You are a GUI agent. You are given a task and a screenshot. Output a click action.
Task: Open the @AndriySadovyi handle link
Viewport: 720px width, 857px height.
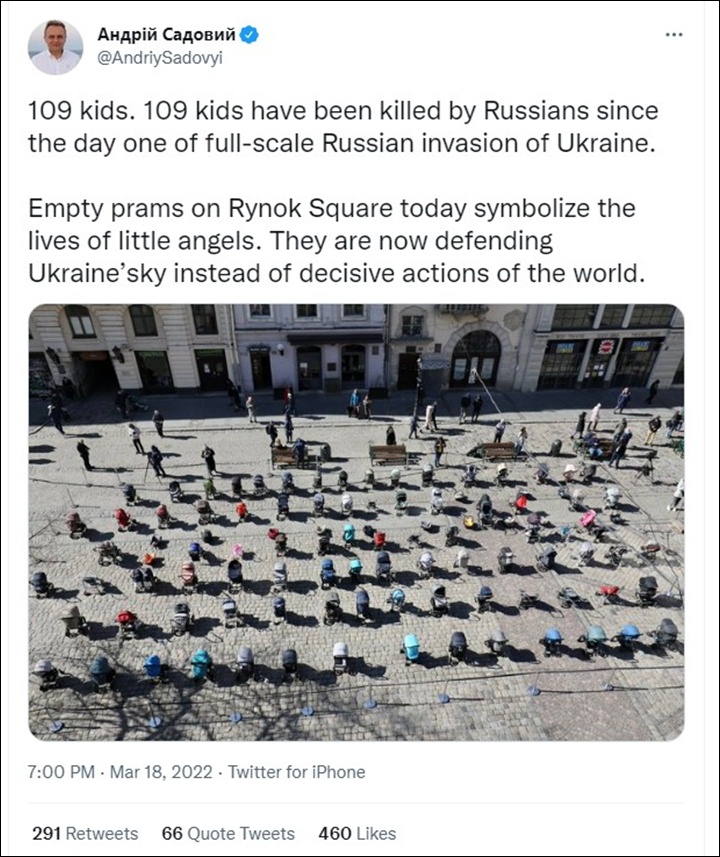point(159,58)
